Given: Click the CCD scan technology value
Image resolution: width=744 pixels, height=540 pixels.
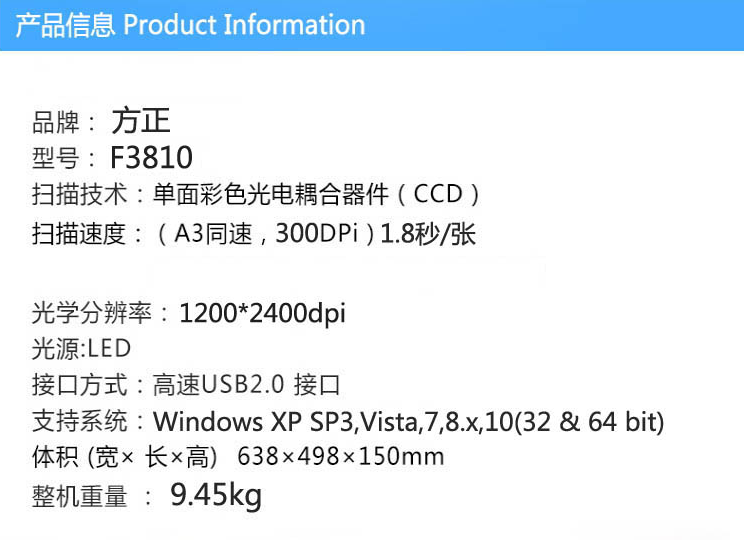Looking at the screenshot, I should coord(316,194).
